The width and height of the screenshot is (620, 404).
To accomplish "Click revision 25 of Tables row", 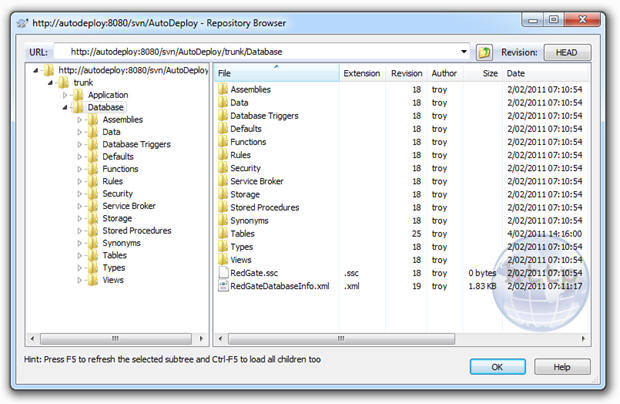I will coord(416,234).
